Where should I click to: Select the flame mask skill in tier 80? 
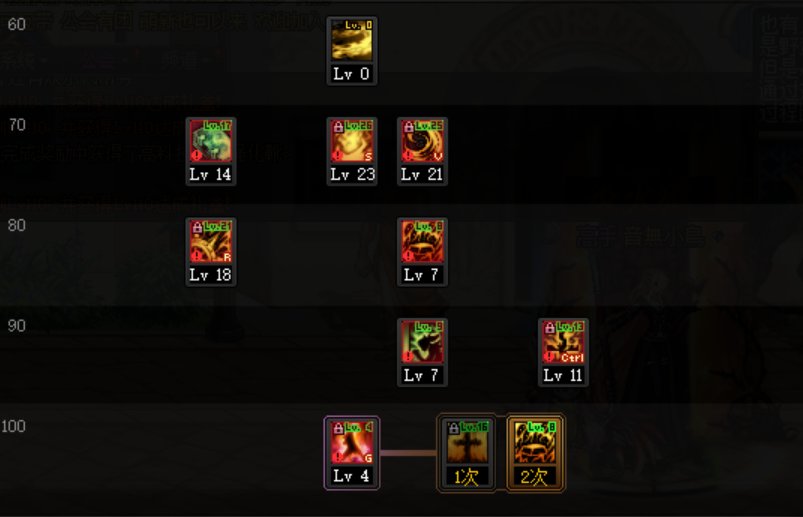[x=422, y=241]
